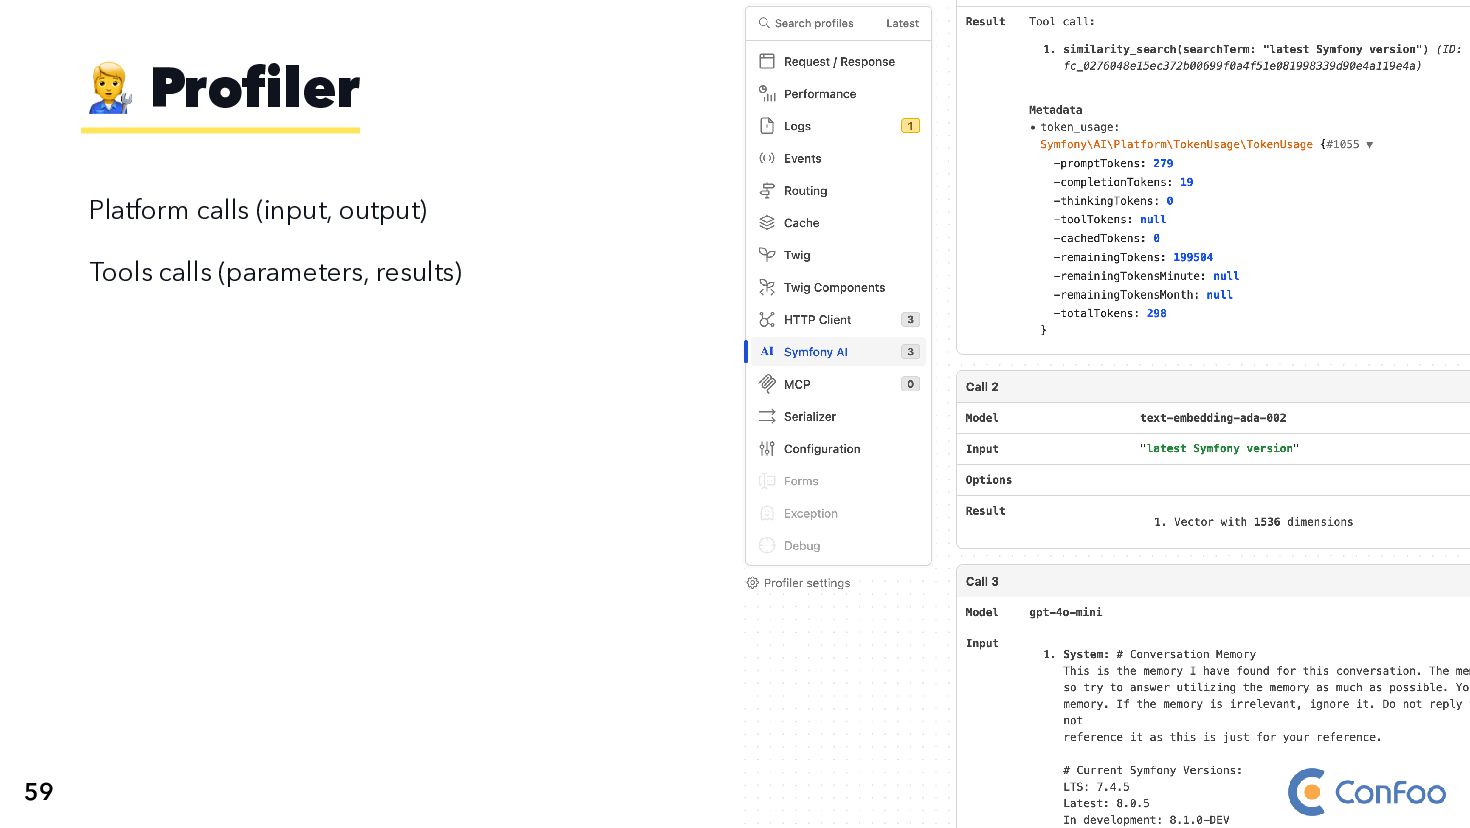Click the gpt-4o-mini model value
Screen dimensions: 1470x828
tap(1066, 612)
